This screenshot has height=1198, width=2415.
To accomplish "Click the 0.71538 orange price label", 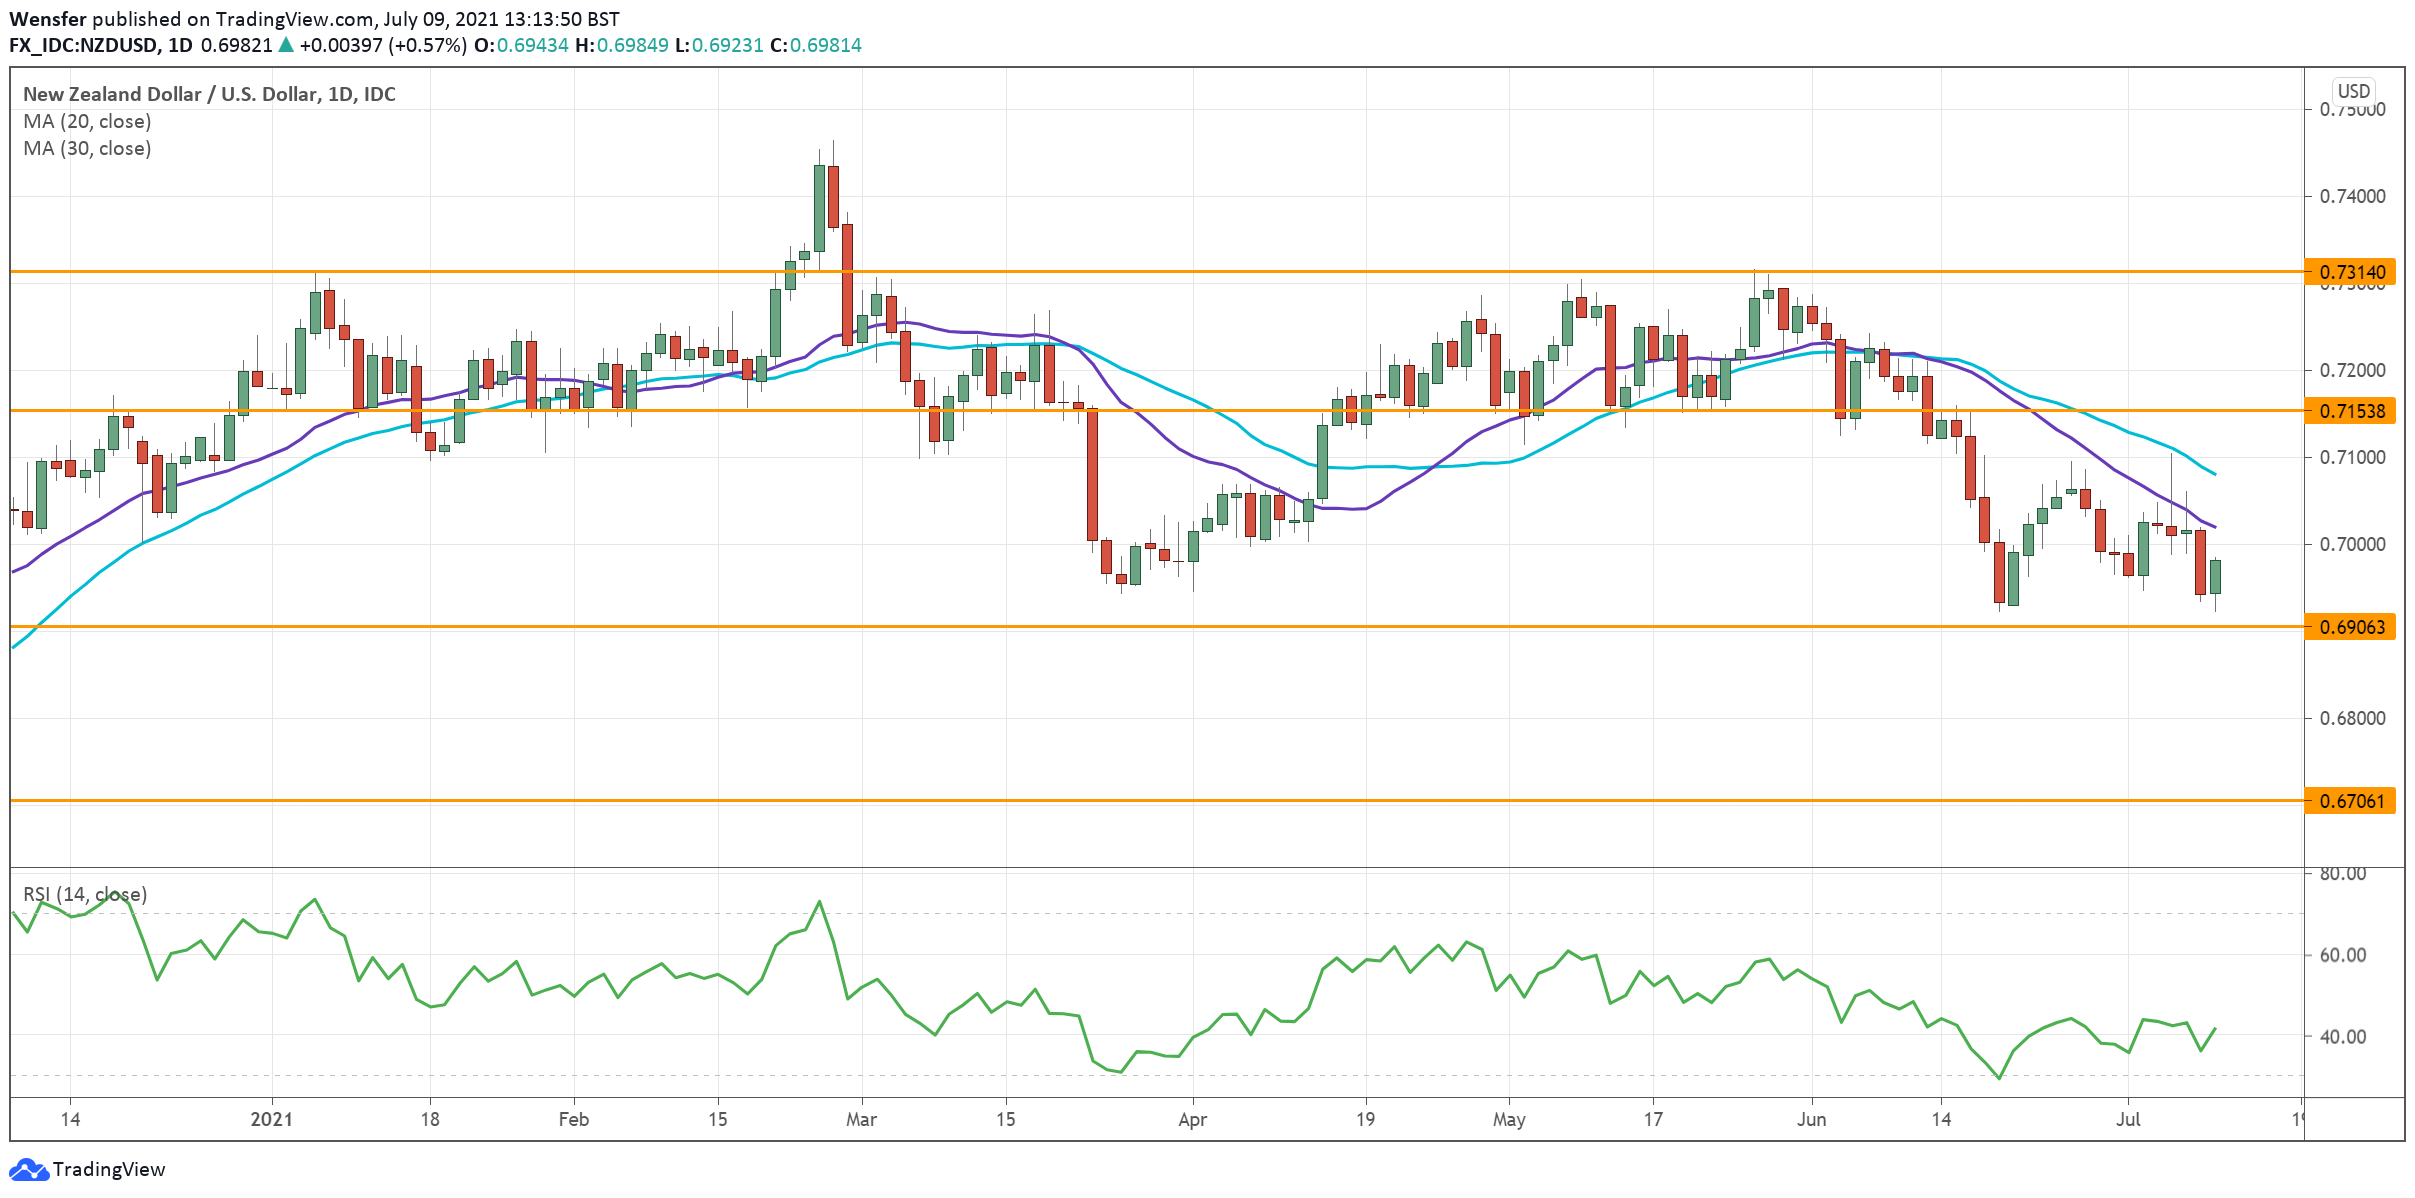I will 2351,411.
